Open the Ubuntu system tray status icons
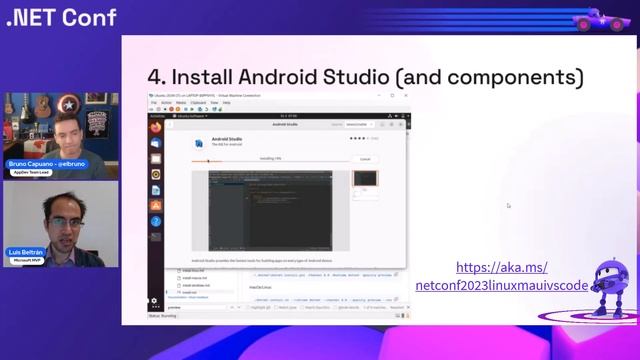Image resolution: width=640 pixels, height=360 pixels. pos(398,116)
